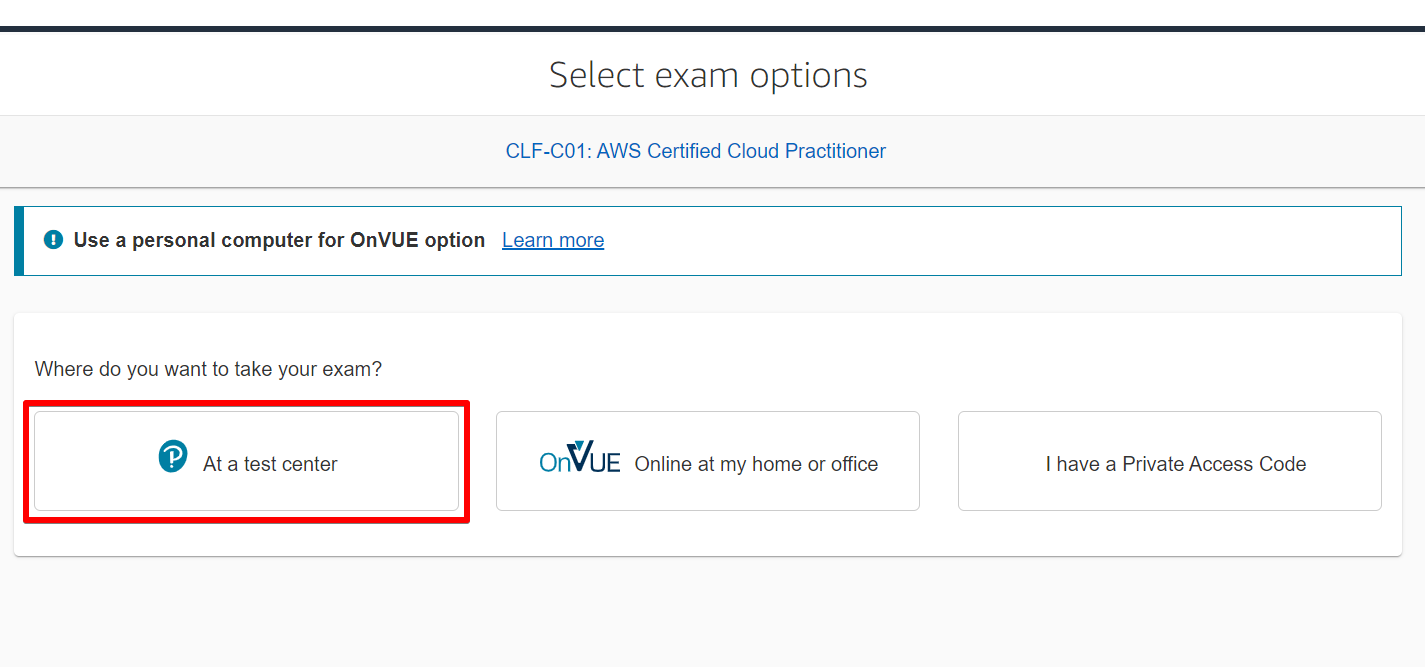Click the info icon in the notice banner
The width and height of the screenshot is (1425, 667).
click(x=53, y=240)
